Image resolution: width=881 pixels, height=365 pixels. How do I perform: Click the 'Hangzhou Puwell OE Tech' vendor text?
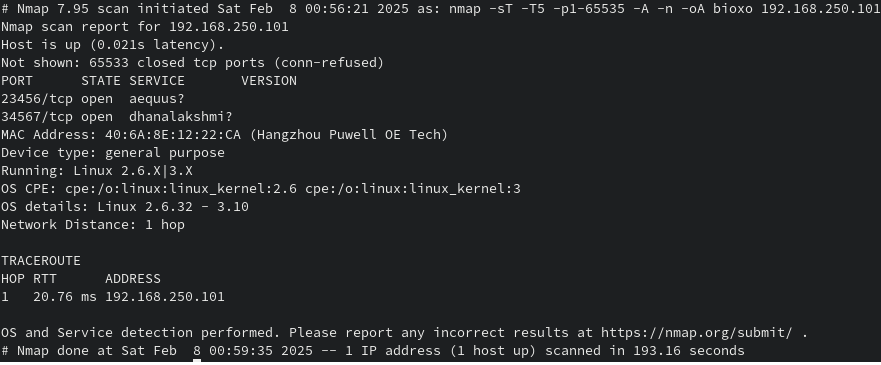point(349,135)
